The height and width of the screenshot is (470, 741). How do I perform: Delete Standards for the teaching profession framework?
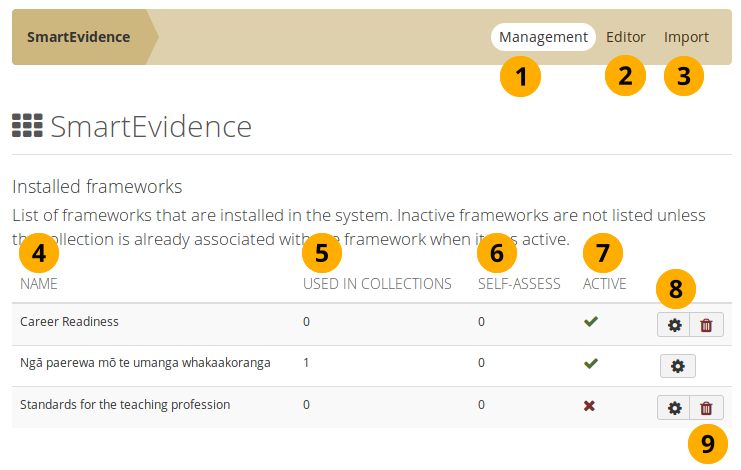[707, 407]
